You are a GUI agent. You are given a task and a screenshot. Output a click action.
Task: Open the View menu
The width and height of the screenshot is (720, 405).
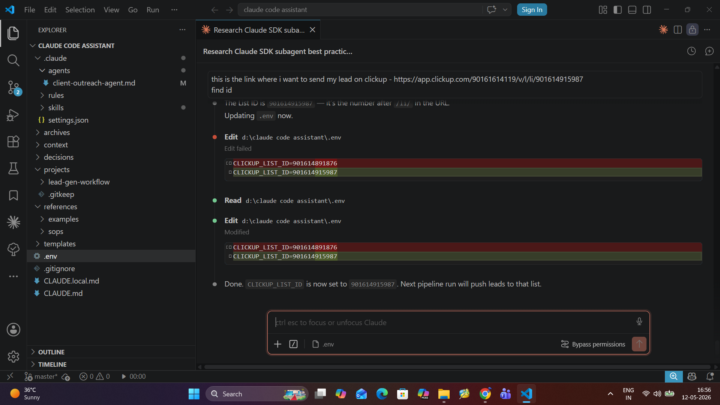coord(111,10)
